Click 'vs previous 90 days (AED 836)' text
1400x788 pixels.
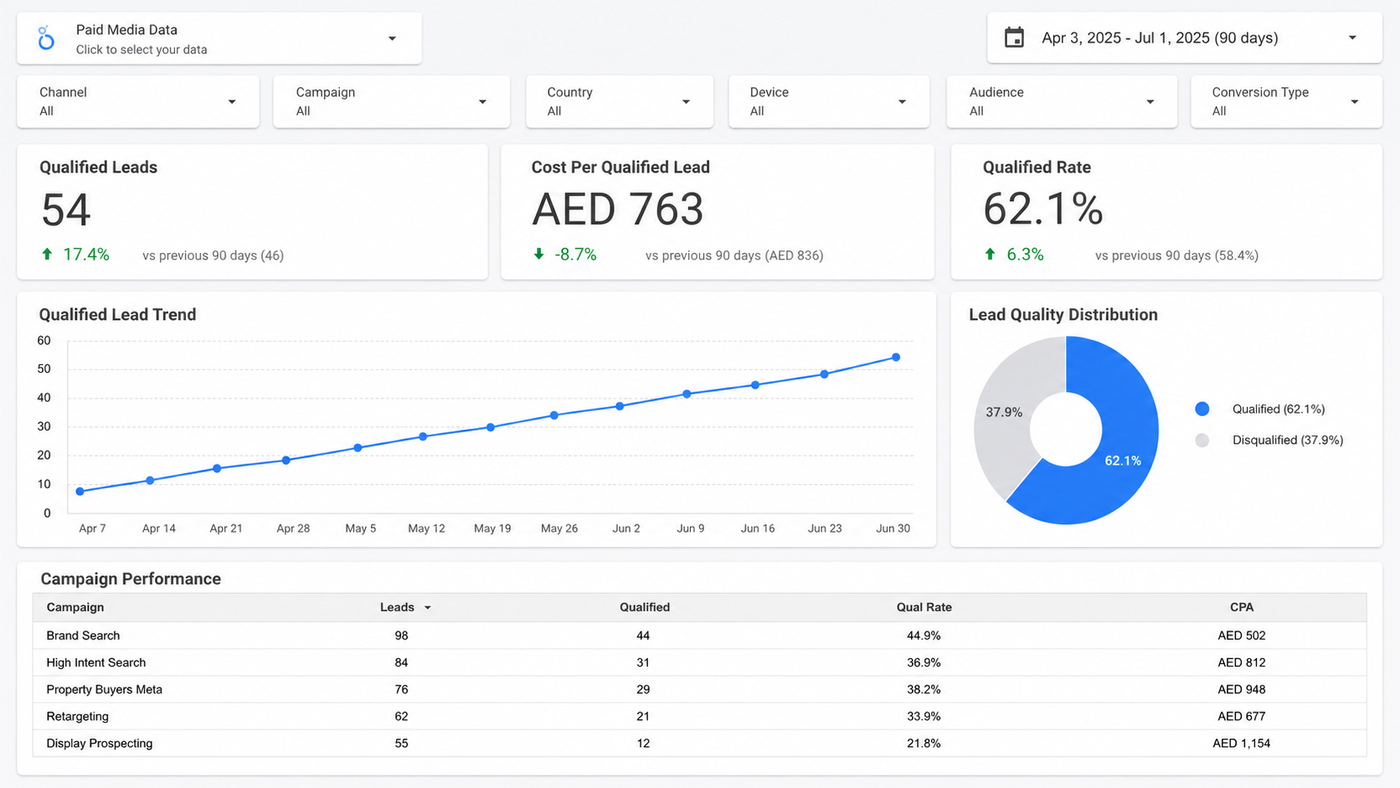coord(735,256)
